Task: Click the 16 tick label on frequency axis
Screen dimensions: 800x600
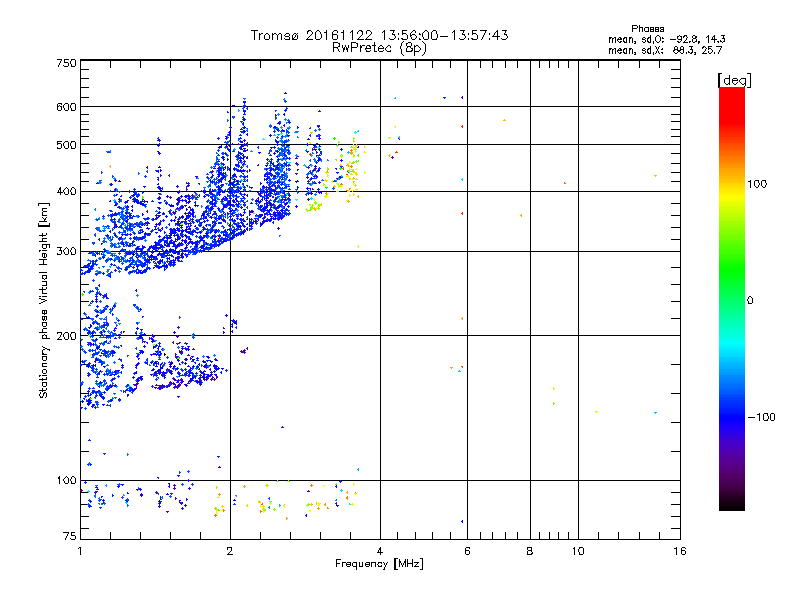Action: (x=680, y=551)
